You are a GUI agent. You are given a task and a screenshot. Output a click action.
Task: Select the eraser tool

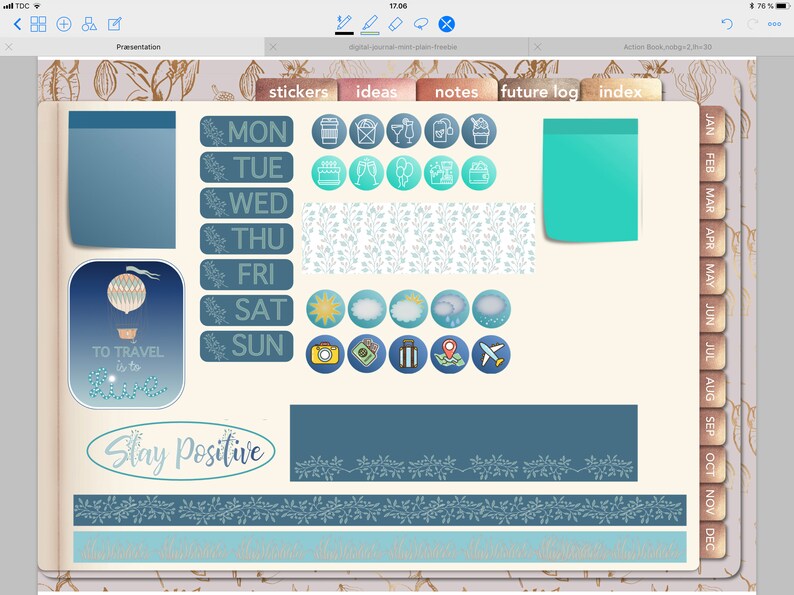(x=395, y=23)
